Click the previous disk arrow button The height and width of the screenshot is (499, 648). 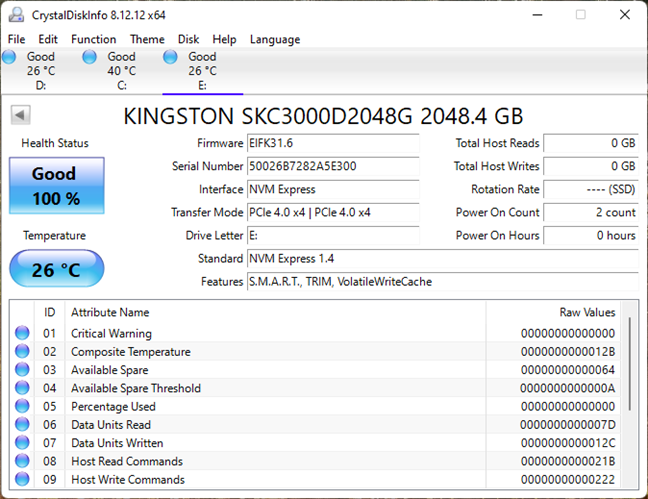point(20,115)
